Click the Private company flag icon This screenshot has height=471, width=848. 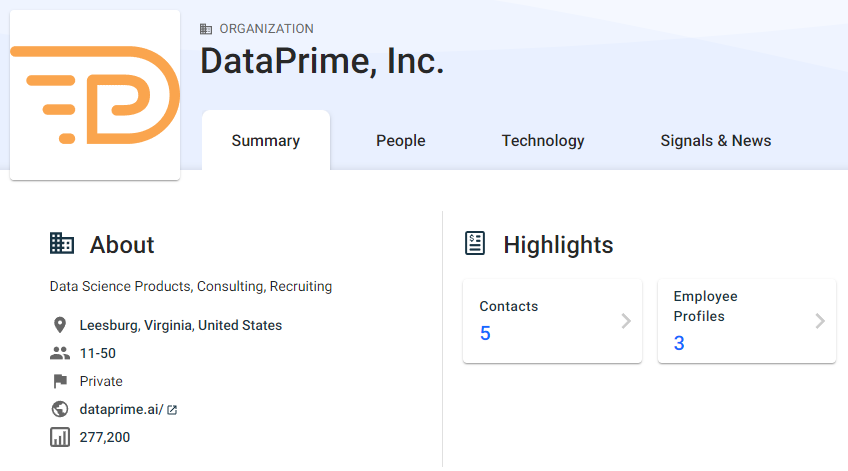(60, 381)
